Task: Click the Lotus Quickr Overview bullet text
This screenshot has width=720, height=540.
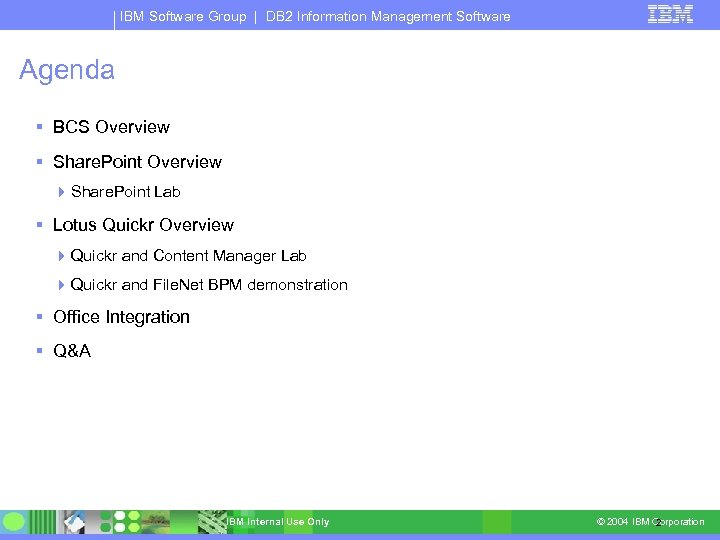Action: (x=143, y=225)
